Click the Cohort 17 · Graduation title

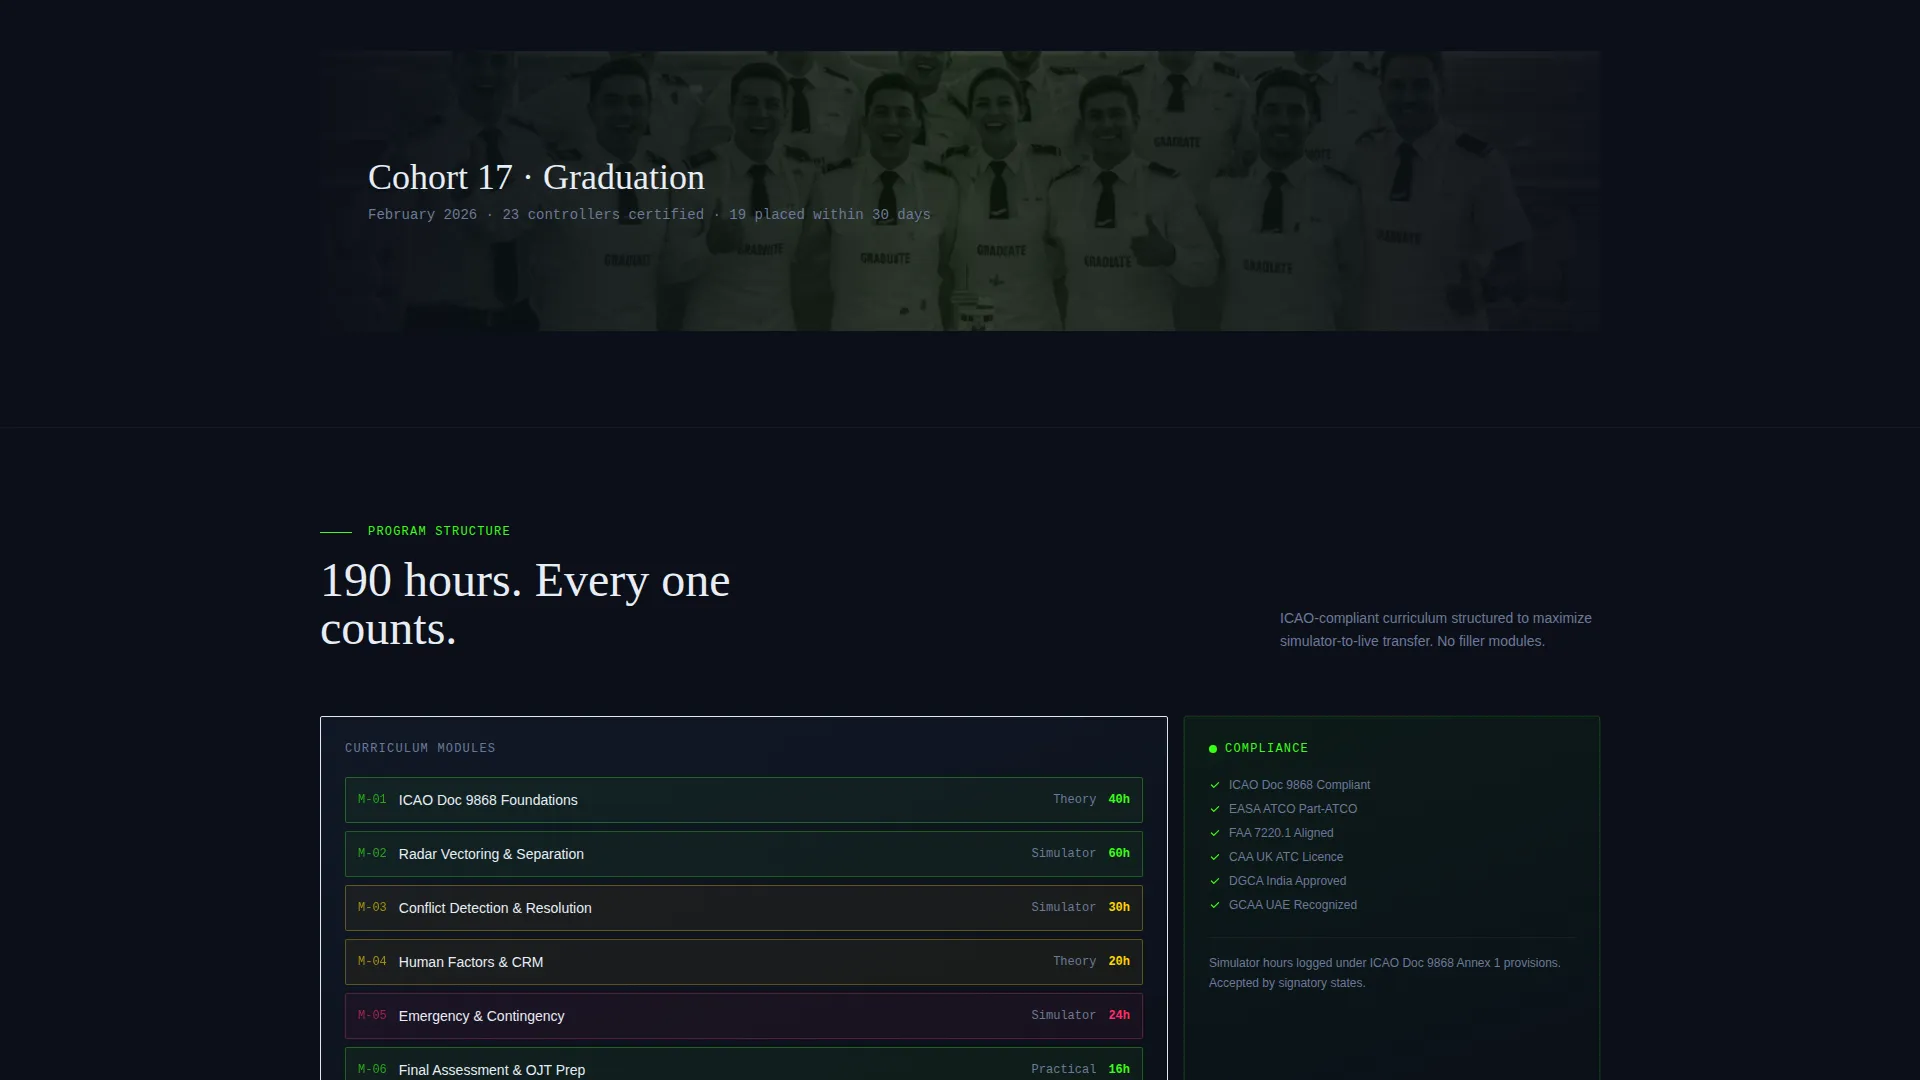(x=536, y=177)
